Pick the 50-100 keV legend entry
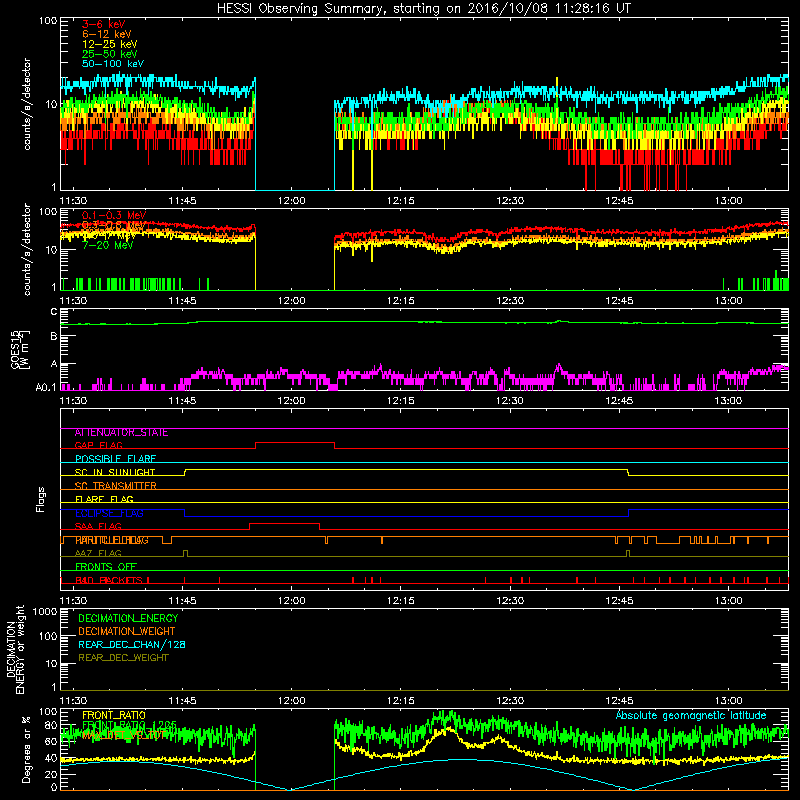The height and width of the screenshot is (800, 800). pos(113,64)
